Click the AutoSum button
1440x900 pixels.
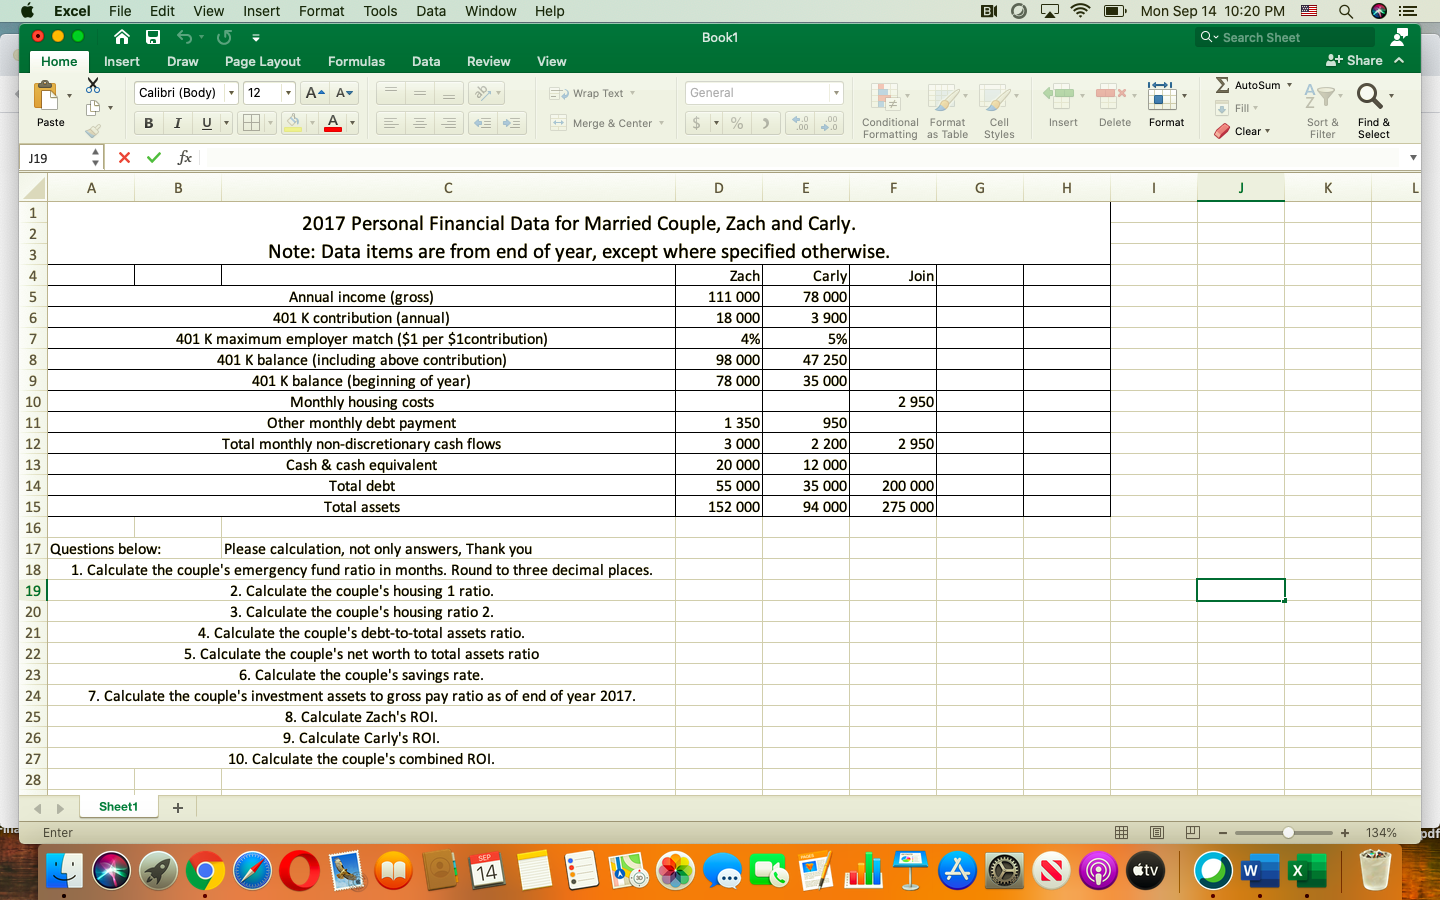point(1247,85)
